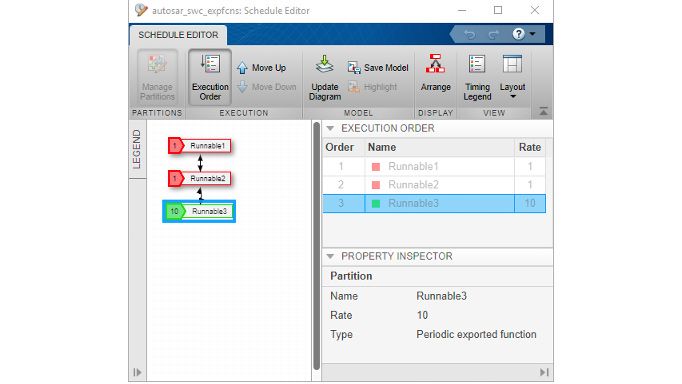Arrange the schedule diagram

[x=435, y=73]
